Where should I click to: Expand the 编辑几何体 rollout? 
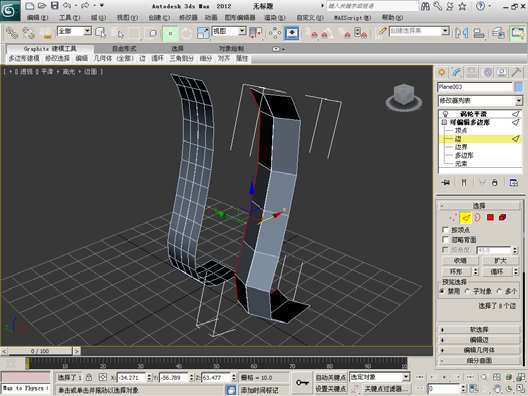coord(479,350)
